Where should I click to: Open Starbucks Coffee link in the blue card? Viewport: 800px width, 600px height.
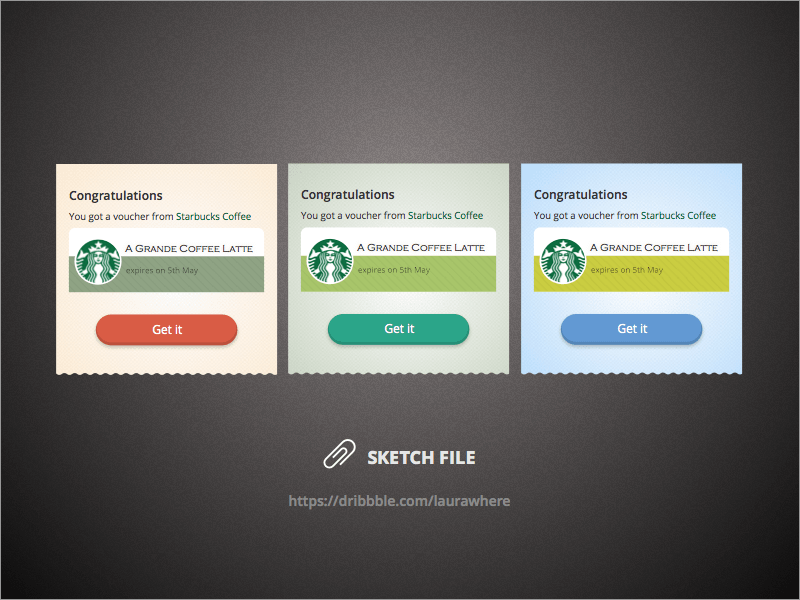(679, 215)
